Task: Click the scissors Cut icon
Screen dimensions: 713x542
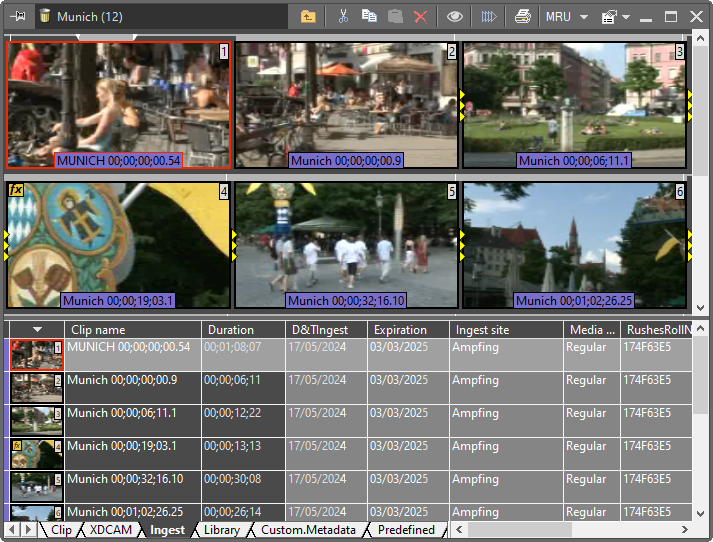Action: coord(343,16)
